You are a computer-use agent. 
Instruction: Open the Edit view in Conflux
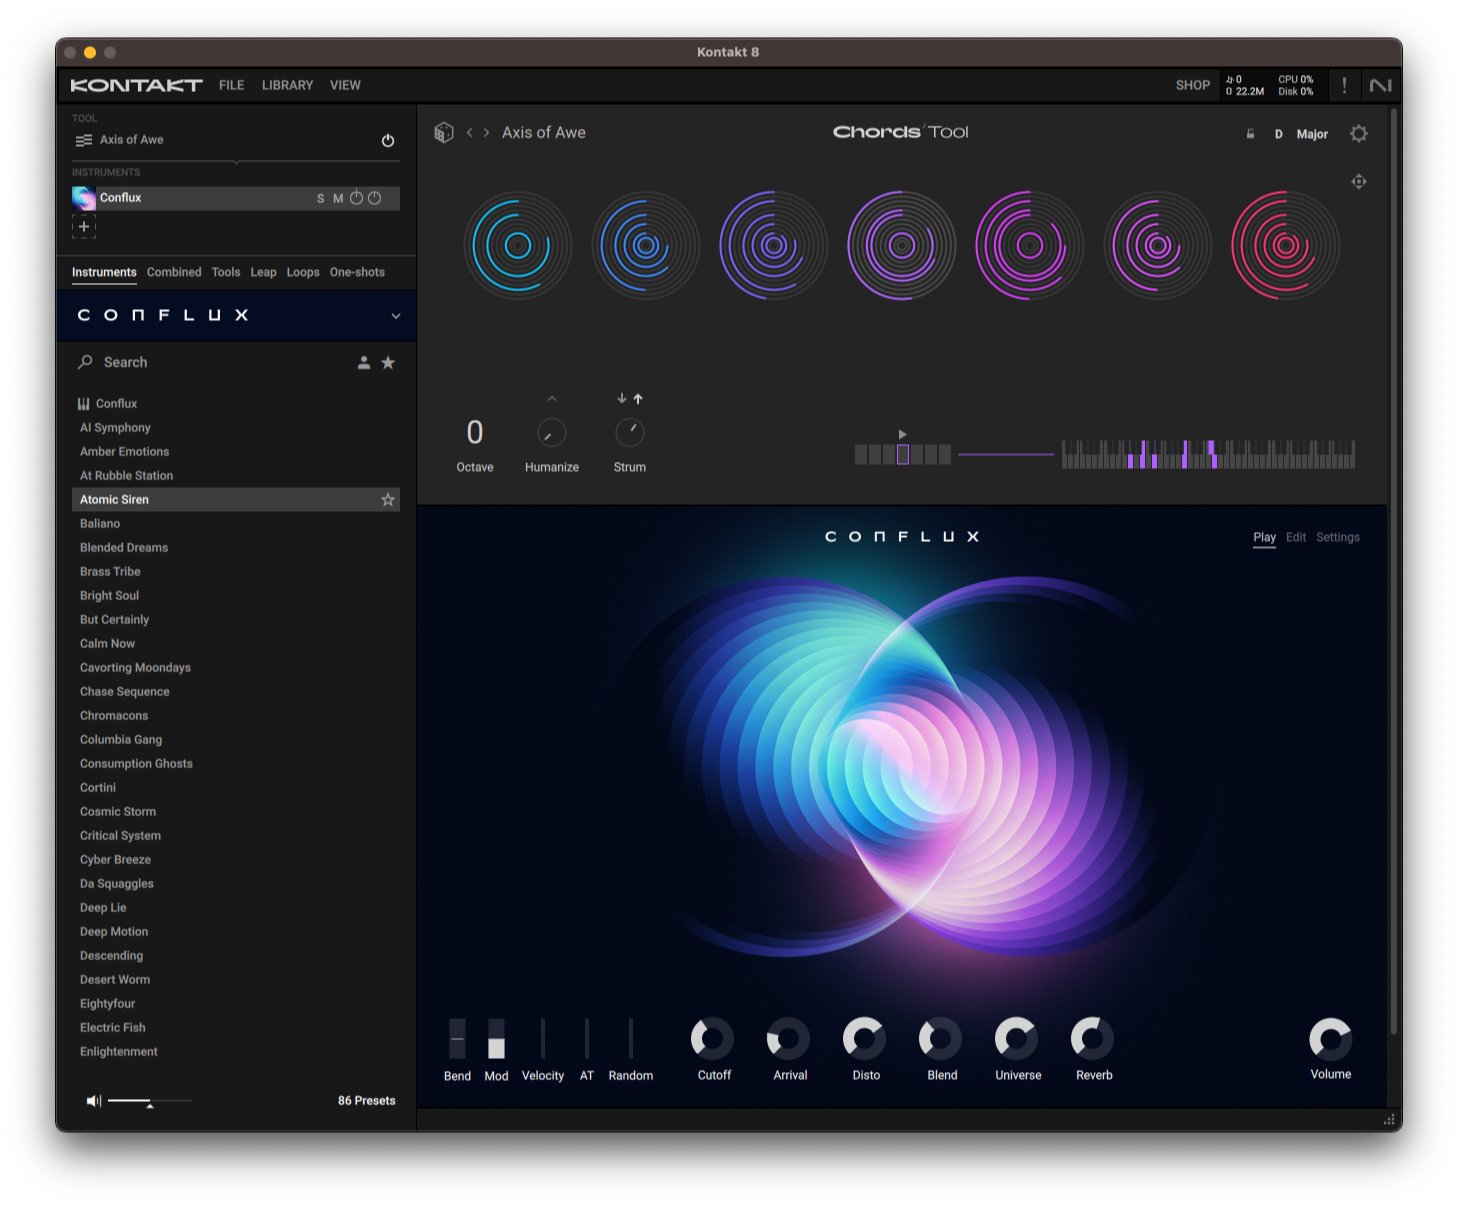1296,537
